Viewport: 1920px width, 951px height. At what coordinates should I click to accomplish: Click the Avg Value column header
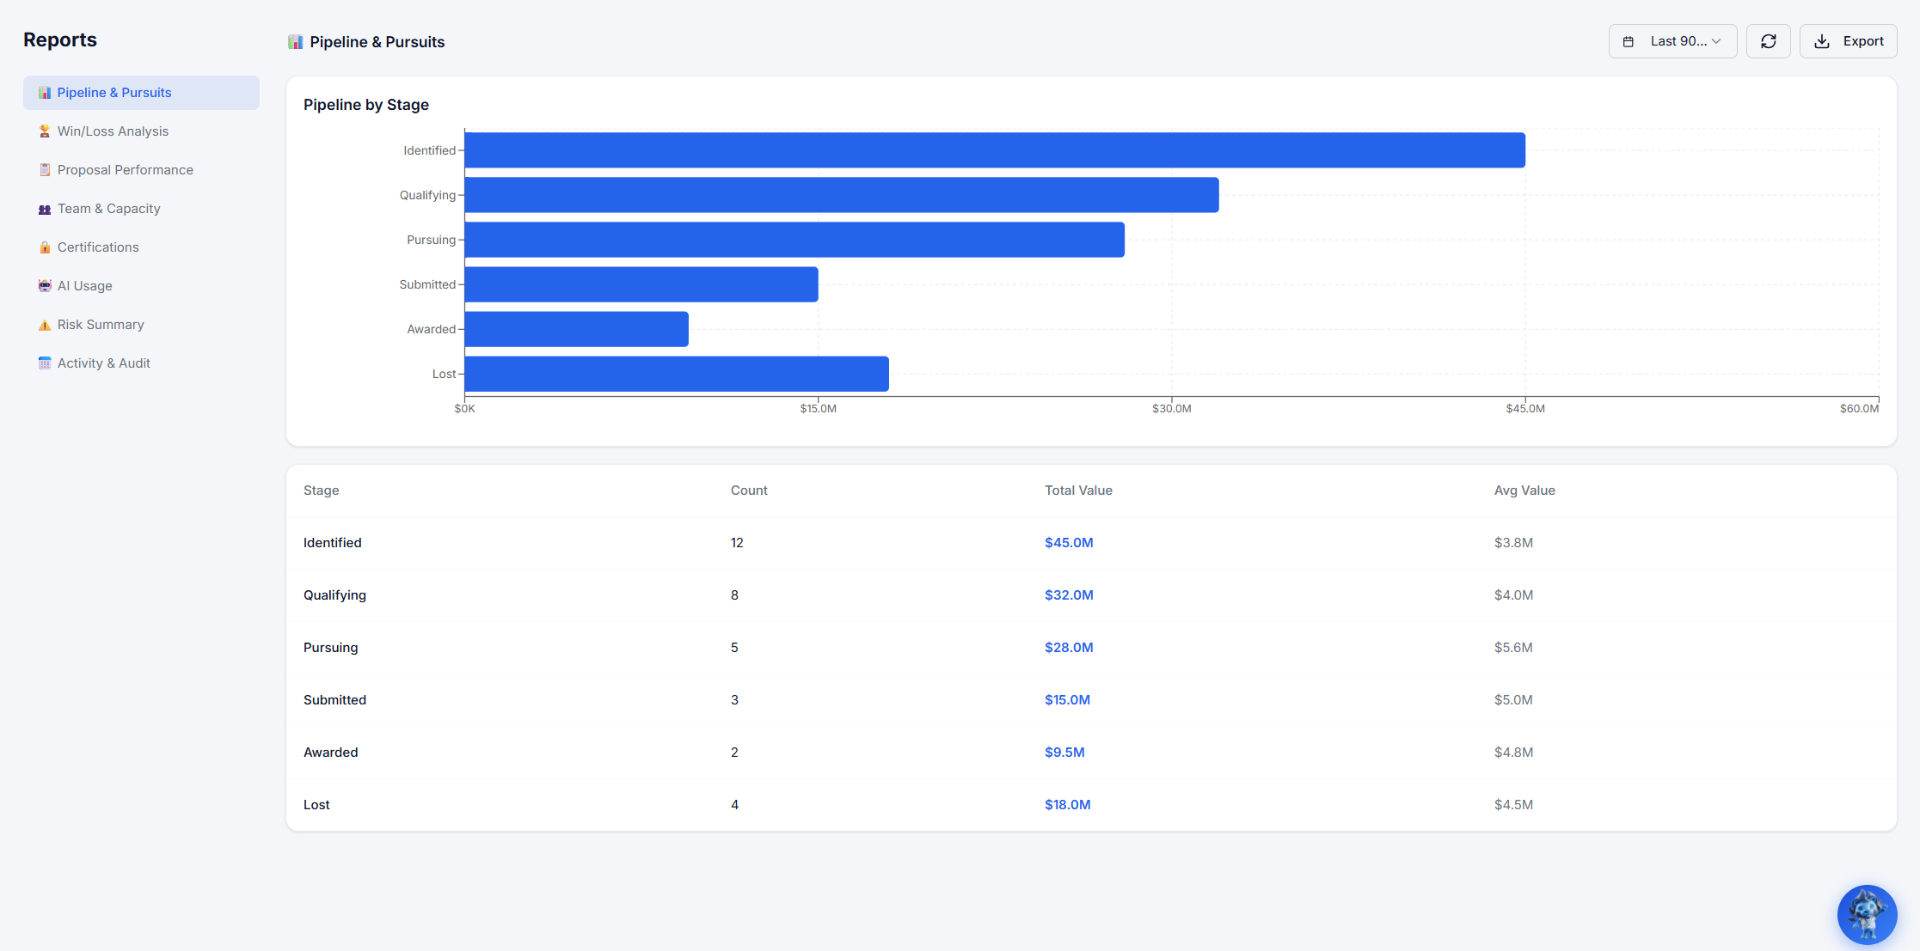coord(1525,491)
